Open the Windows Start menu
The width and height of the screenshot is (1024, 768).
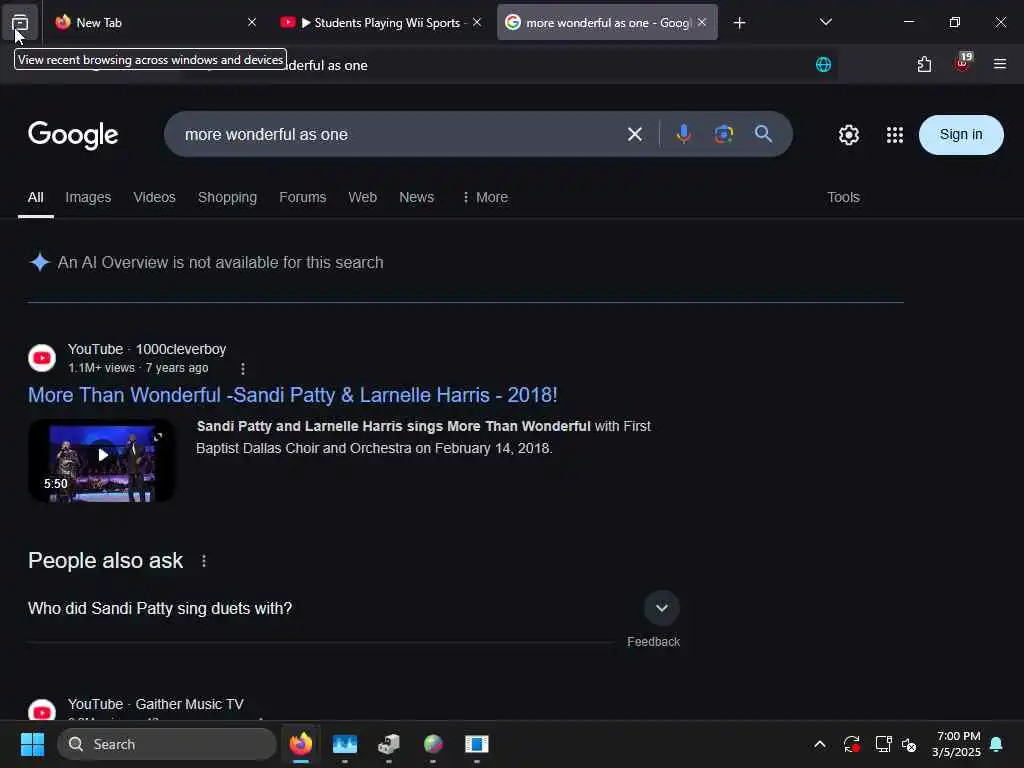(33, 744)
